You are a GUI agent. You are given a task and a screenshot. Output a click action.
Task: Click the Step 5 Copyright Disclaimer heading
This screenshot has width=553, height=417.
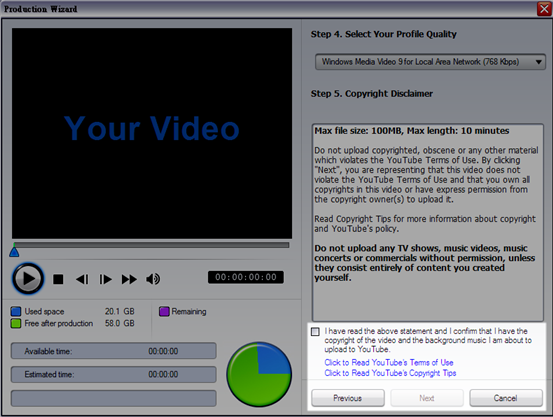pyautogui.click(x=372, y=94)
